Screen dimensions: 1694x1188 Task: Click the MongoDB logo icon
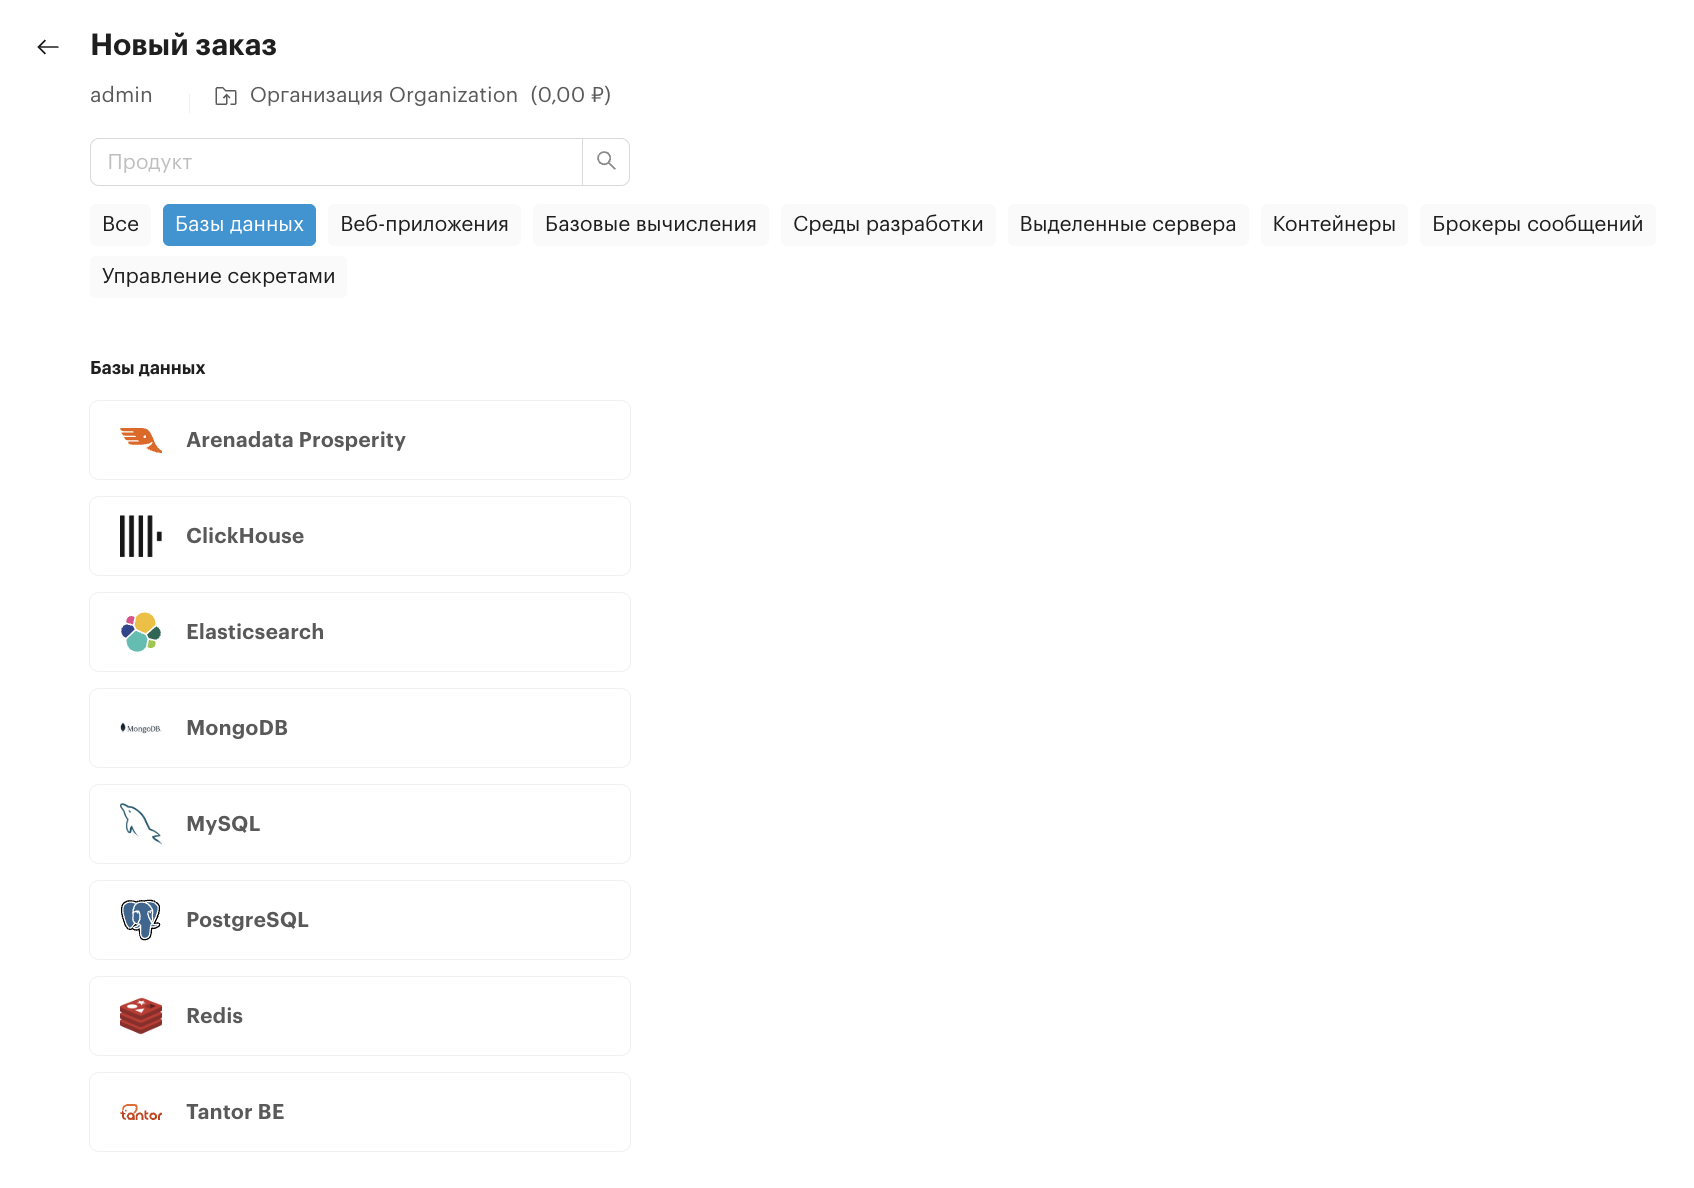click(141, 728)
